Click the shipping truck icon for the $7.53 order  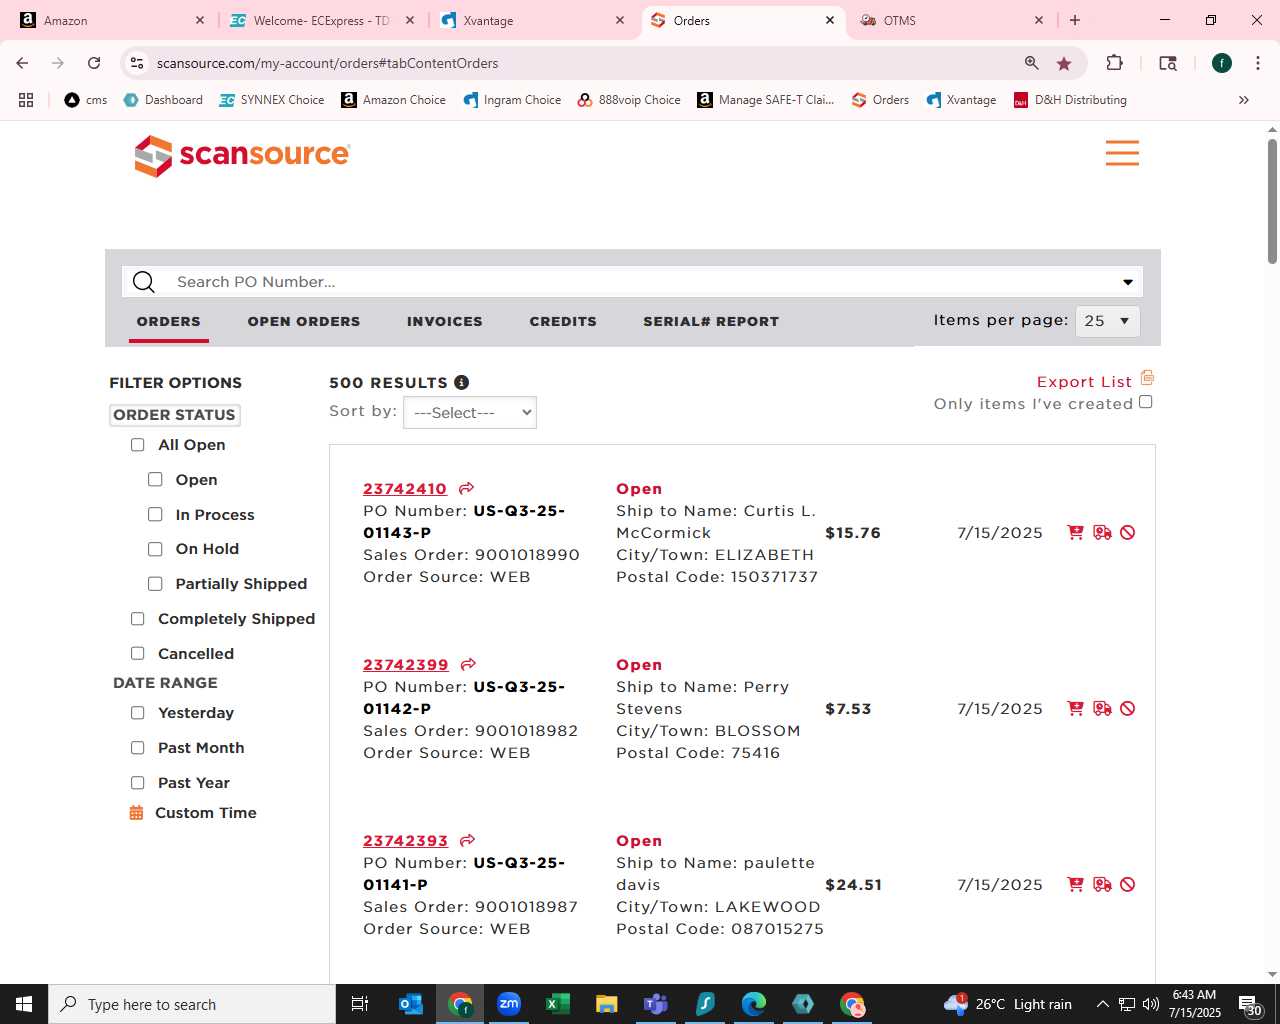point(1102,709)
